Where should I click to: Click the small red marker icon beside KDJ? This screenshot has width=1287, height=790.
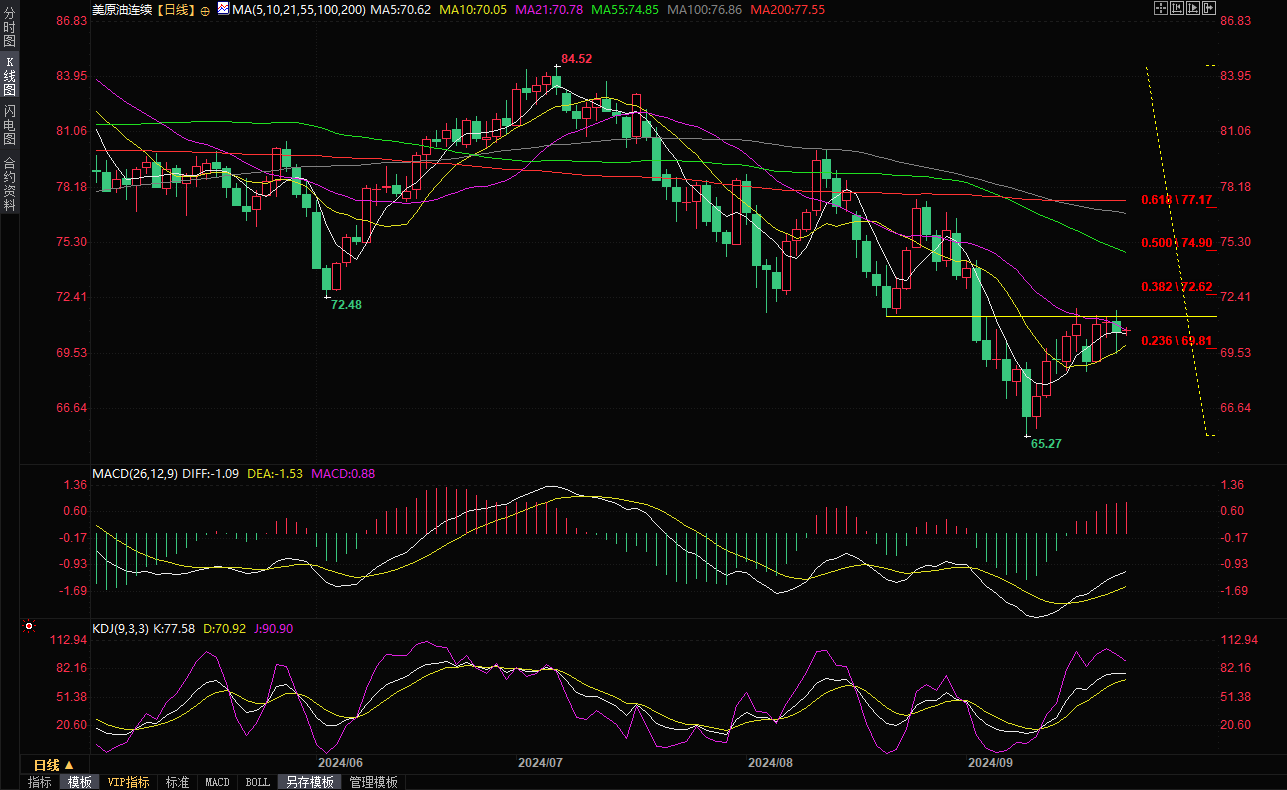[28, 627]
